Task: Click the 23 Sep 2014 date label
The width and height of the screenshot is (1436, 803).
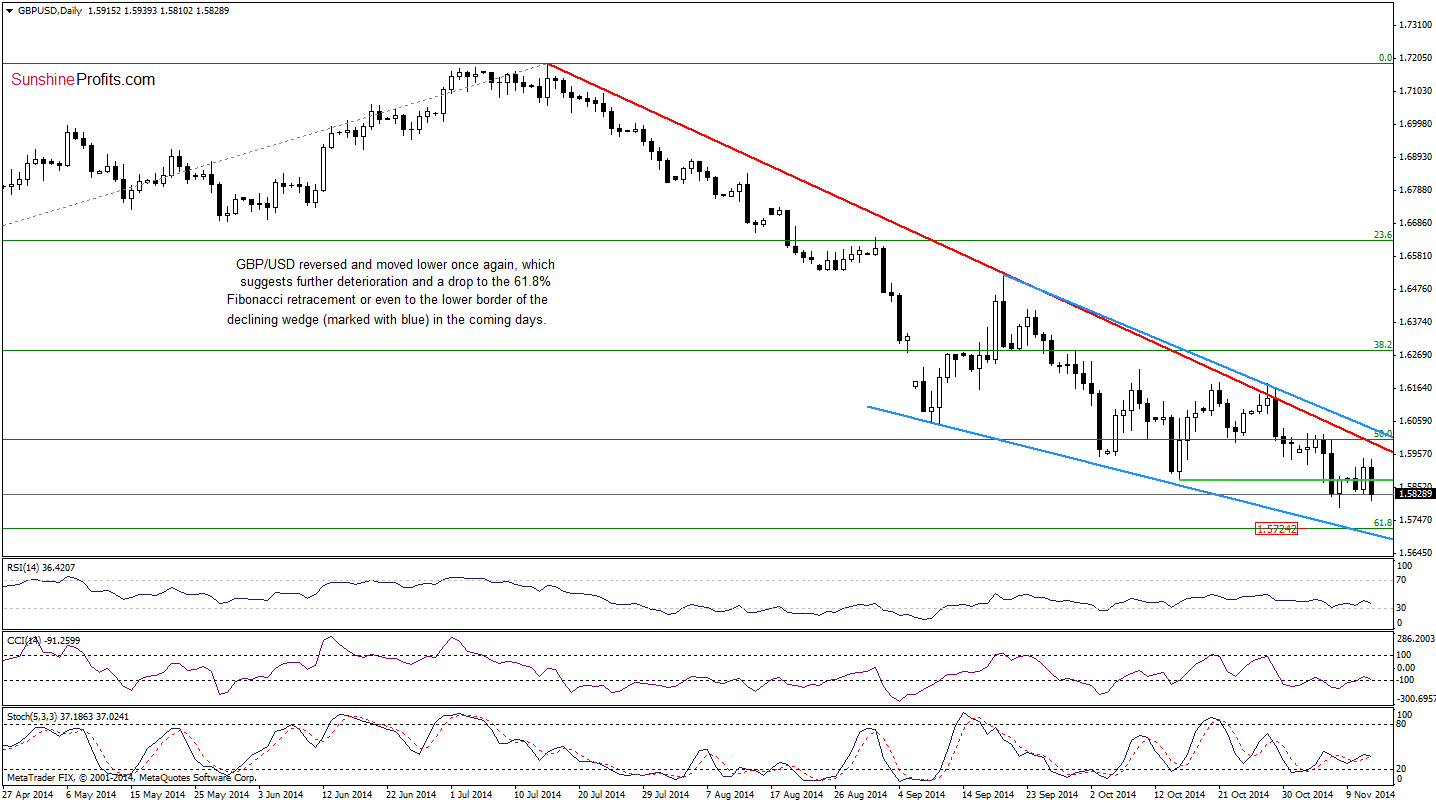Action: point(1051,794)
